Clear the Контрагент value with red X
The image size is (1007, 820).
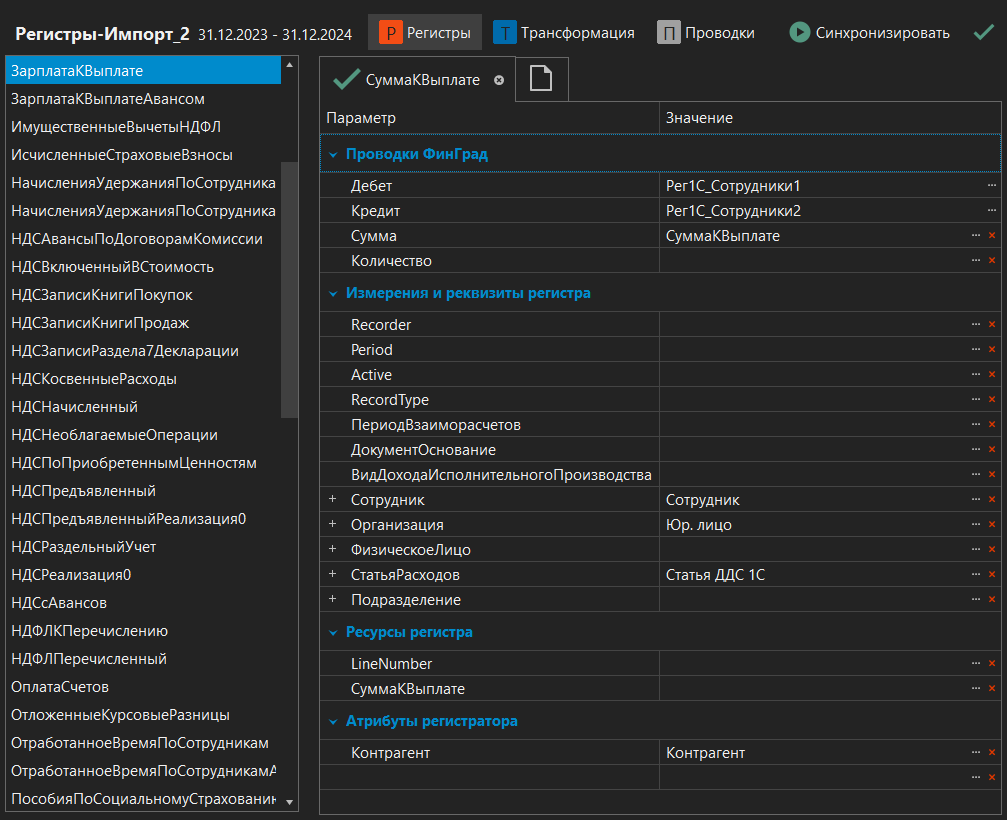992,753
